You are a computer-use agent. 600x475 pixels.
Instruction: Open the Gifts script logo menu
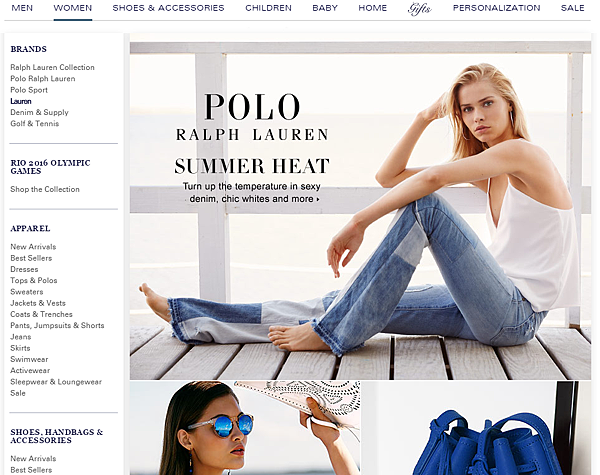pos(419,8)
